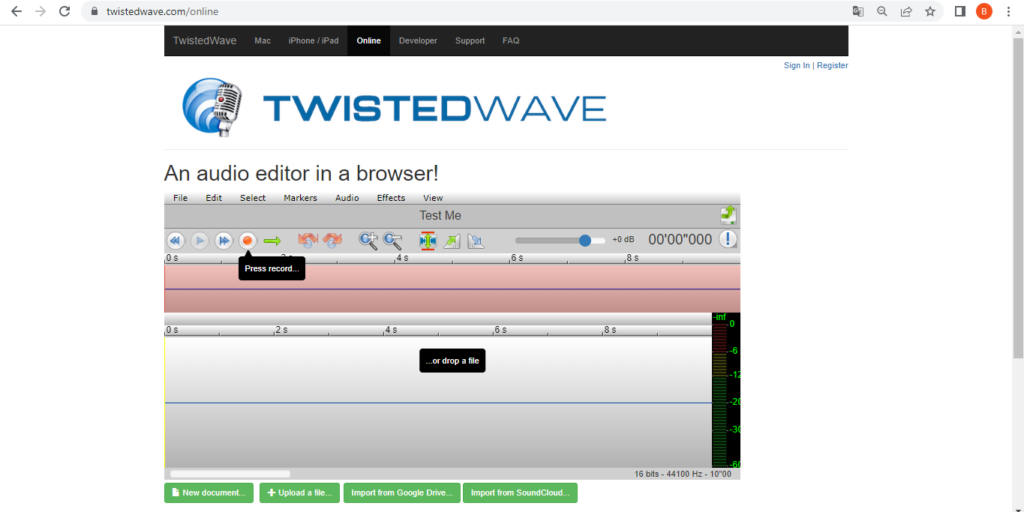Image resolution: width=1024 pixels, height=512 pixels.
Task: Click the redo icon
Action: click(332, 240)
